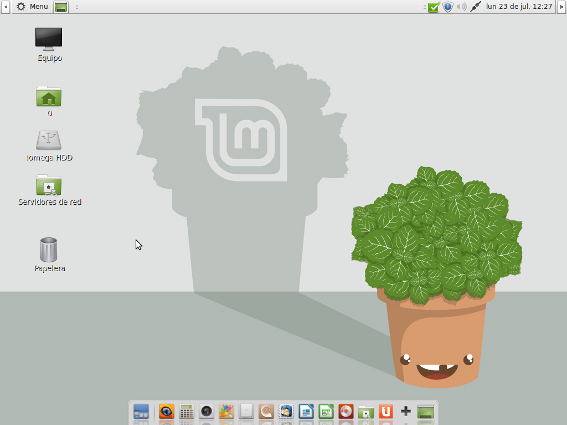Open Thunderbird mail stamp icon in dock

click(x=286, y=412)
